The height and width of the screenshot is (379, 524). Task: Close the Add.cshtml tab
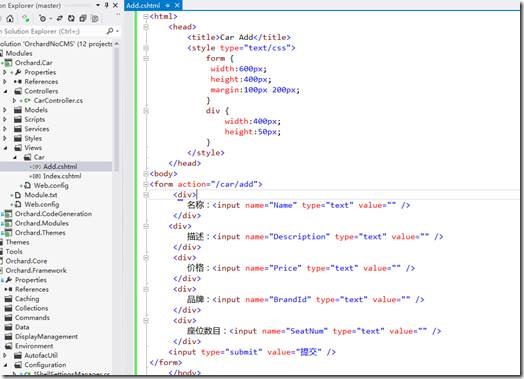[x=177, y=5]
